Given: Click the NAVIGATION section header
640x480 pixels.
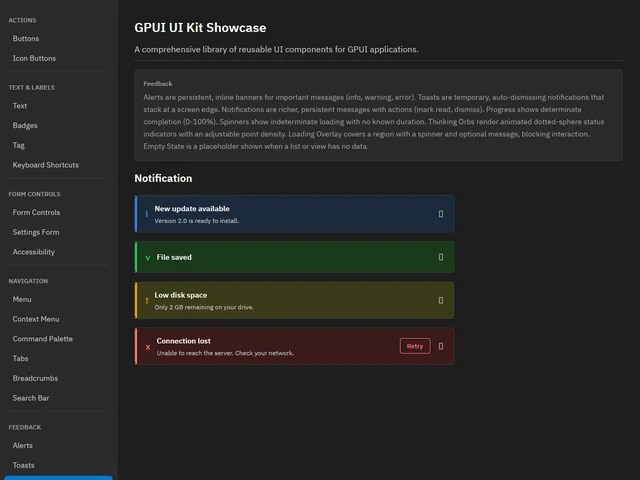Looking at the screenshot, I should pos(28,281).
